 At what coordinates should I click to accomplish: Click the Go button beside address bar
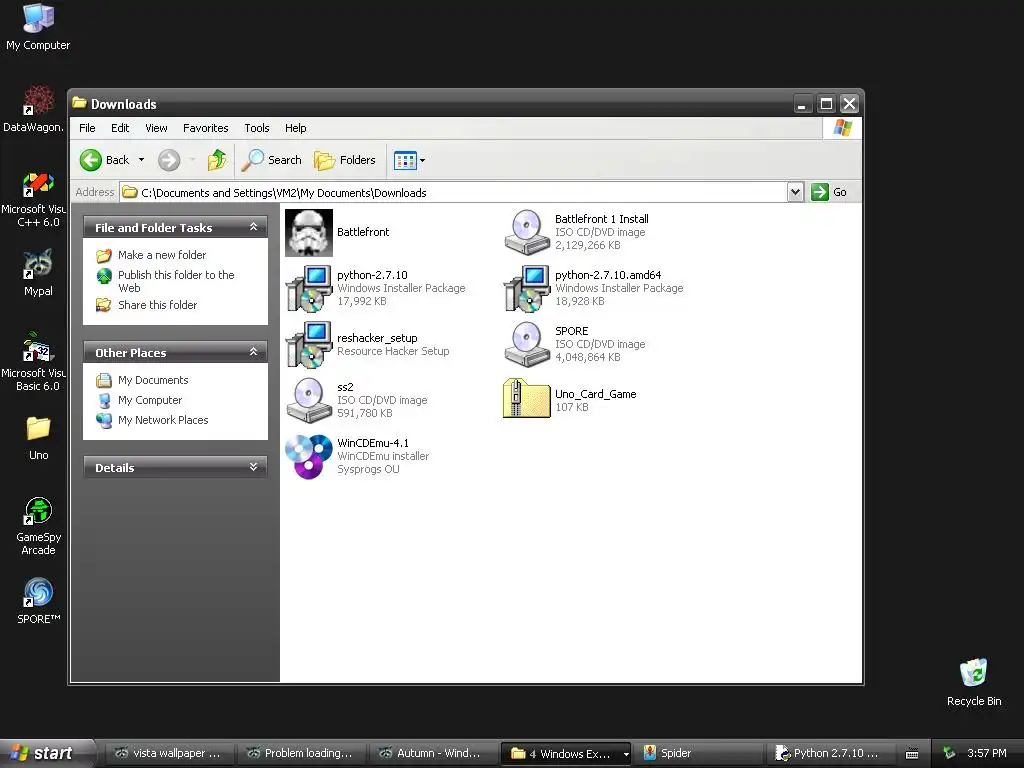(x=829, y=192)
